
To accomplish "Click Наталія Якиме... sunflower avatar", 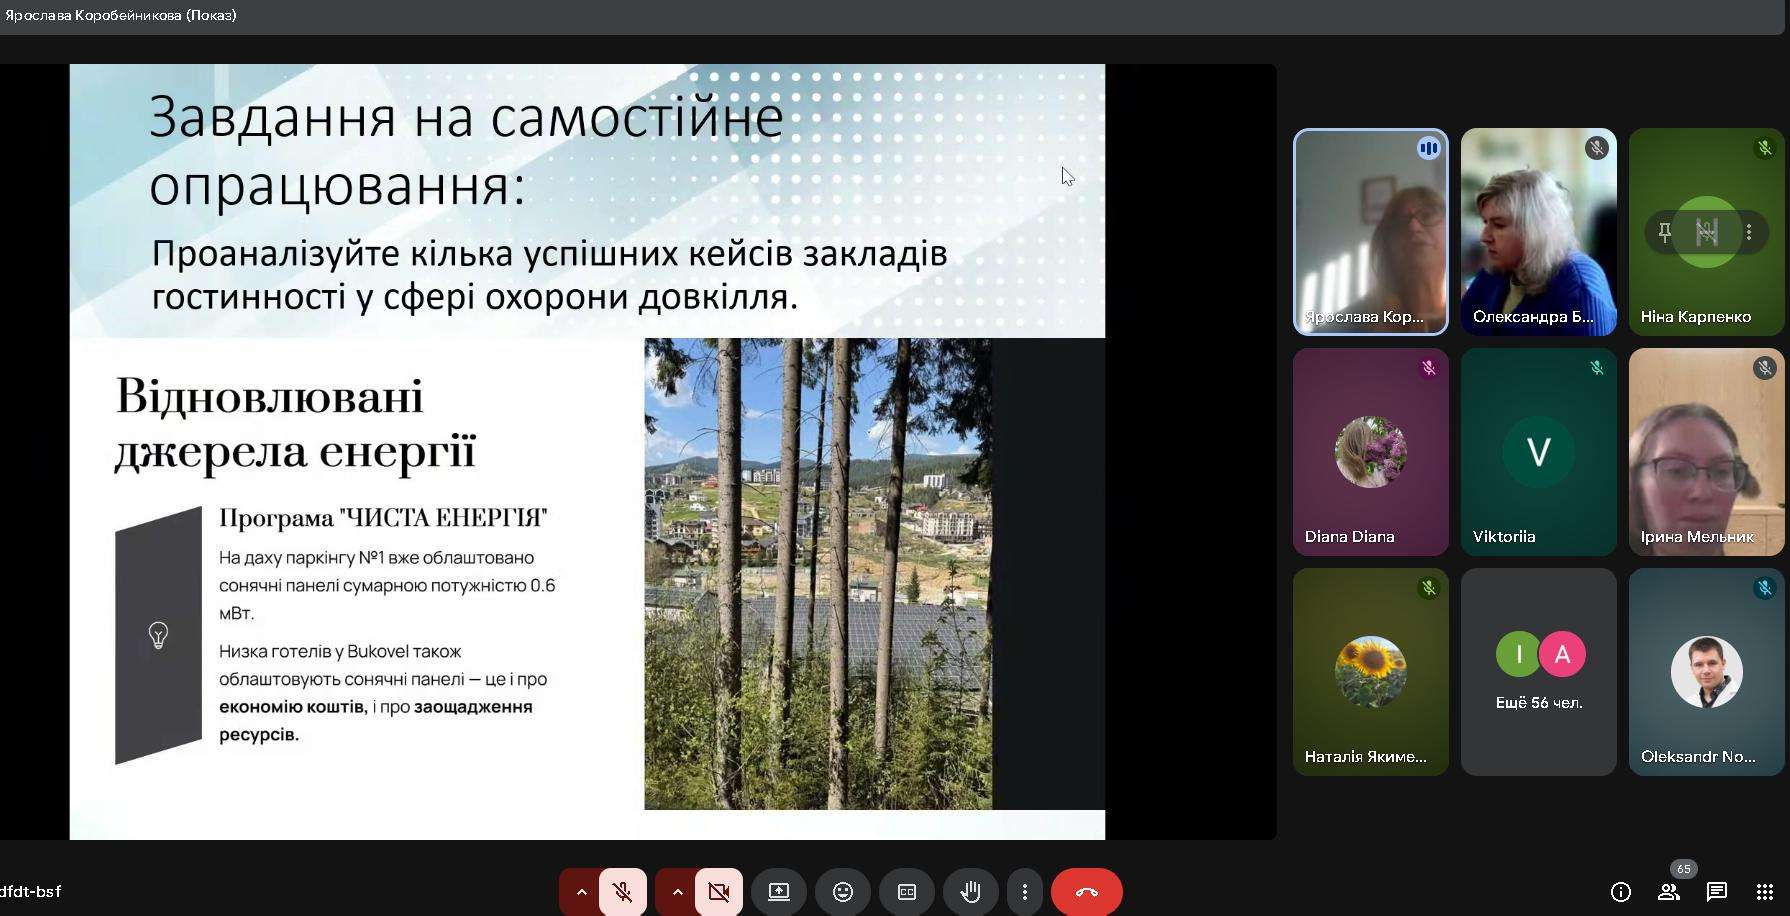I will [1370, 672].
